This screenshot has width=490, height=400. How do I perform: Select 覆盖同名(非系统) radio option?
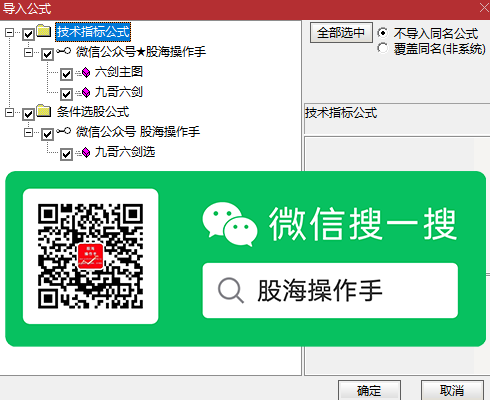(382, 48)
